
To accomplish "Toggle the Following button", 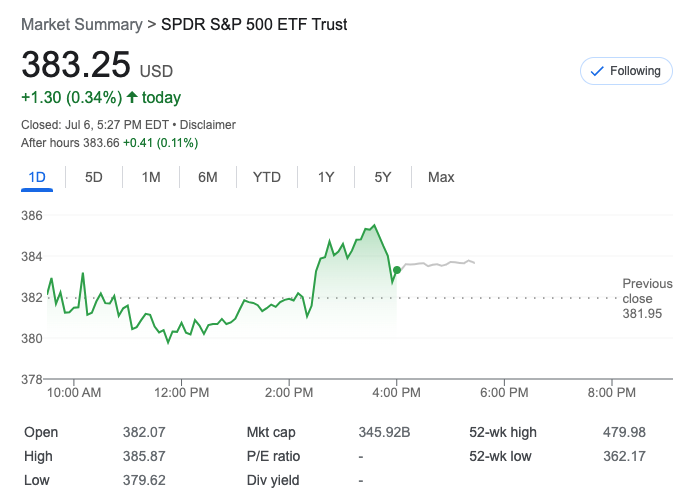I will click(x=626, y=71).
